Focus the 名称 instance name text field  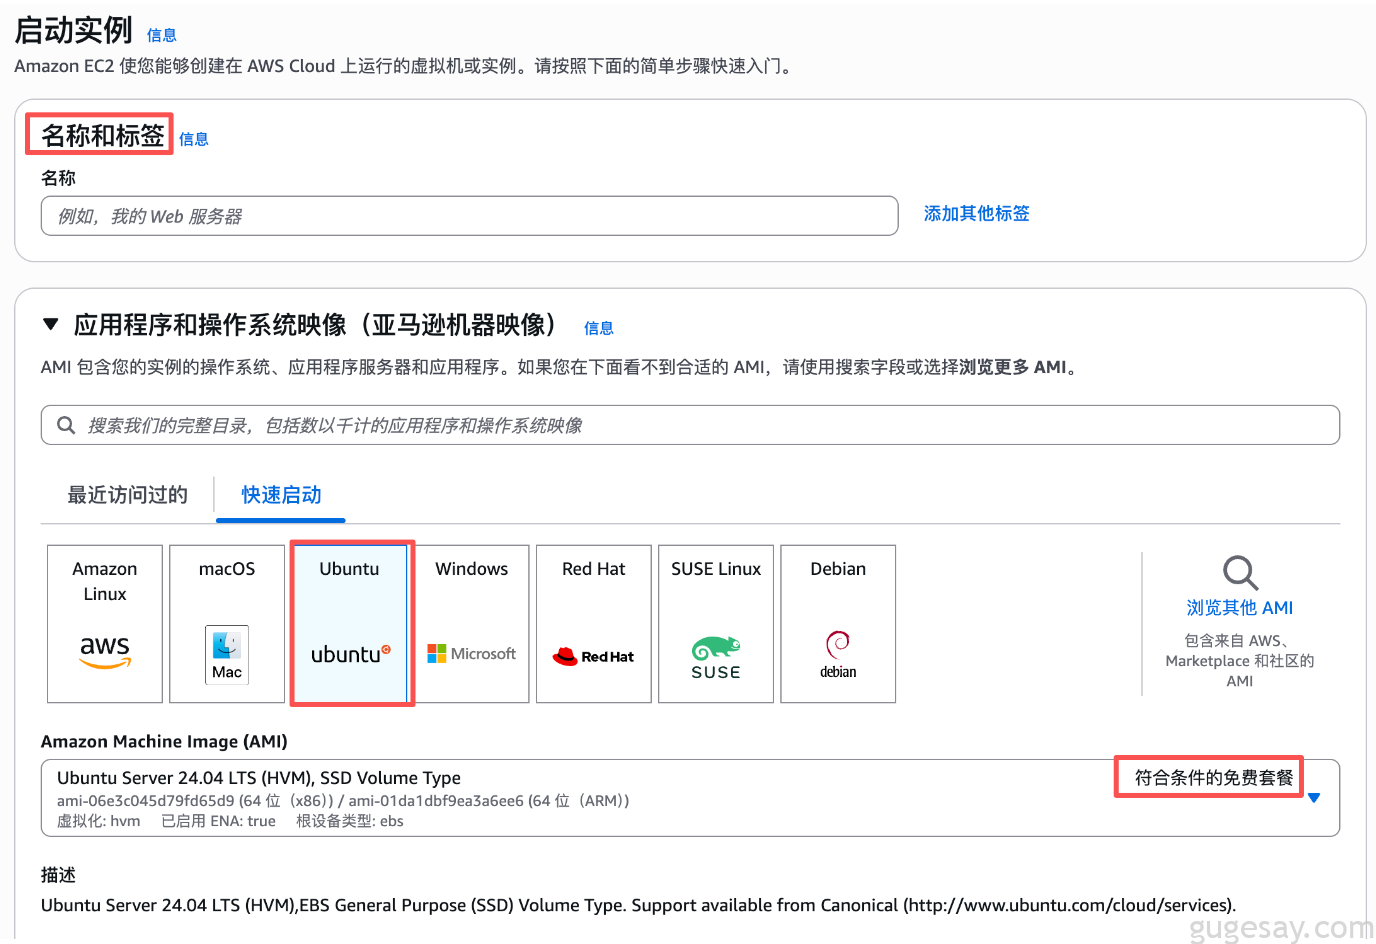(469, 216)
